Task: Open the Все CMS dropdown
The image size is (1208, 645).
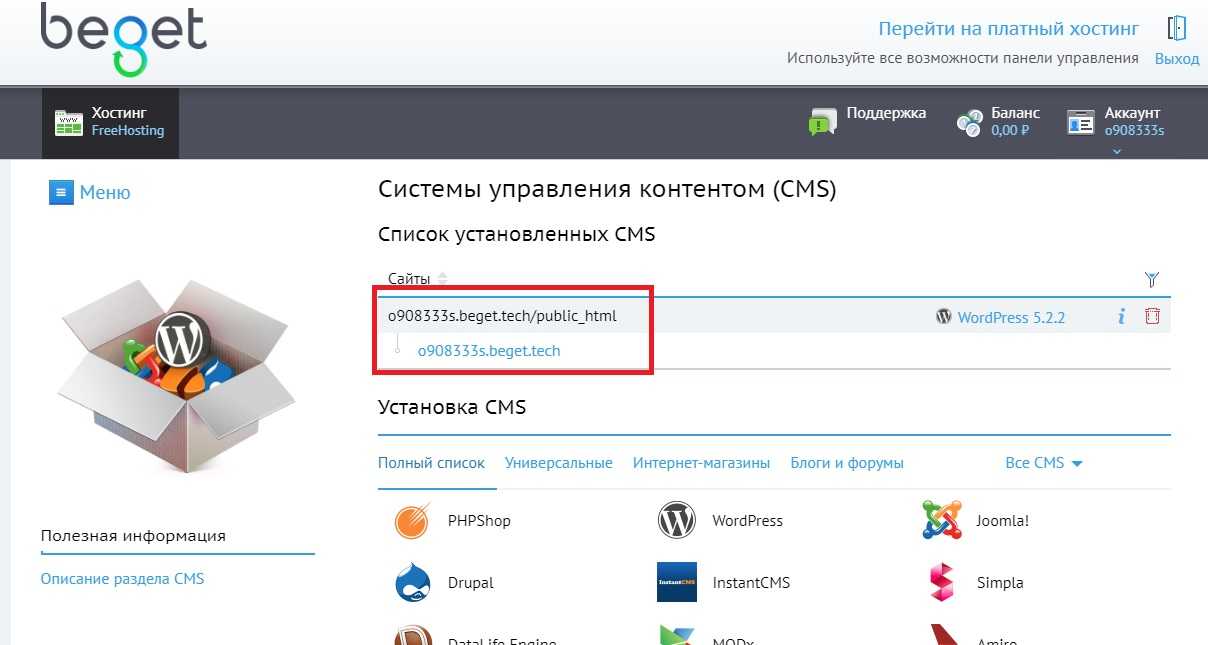Action: tap(1044, 463)
